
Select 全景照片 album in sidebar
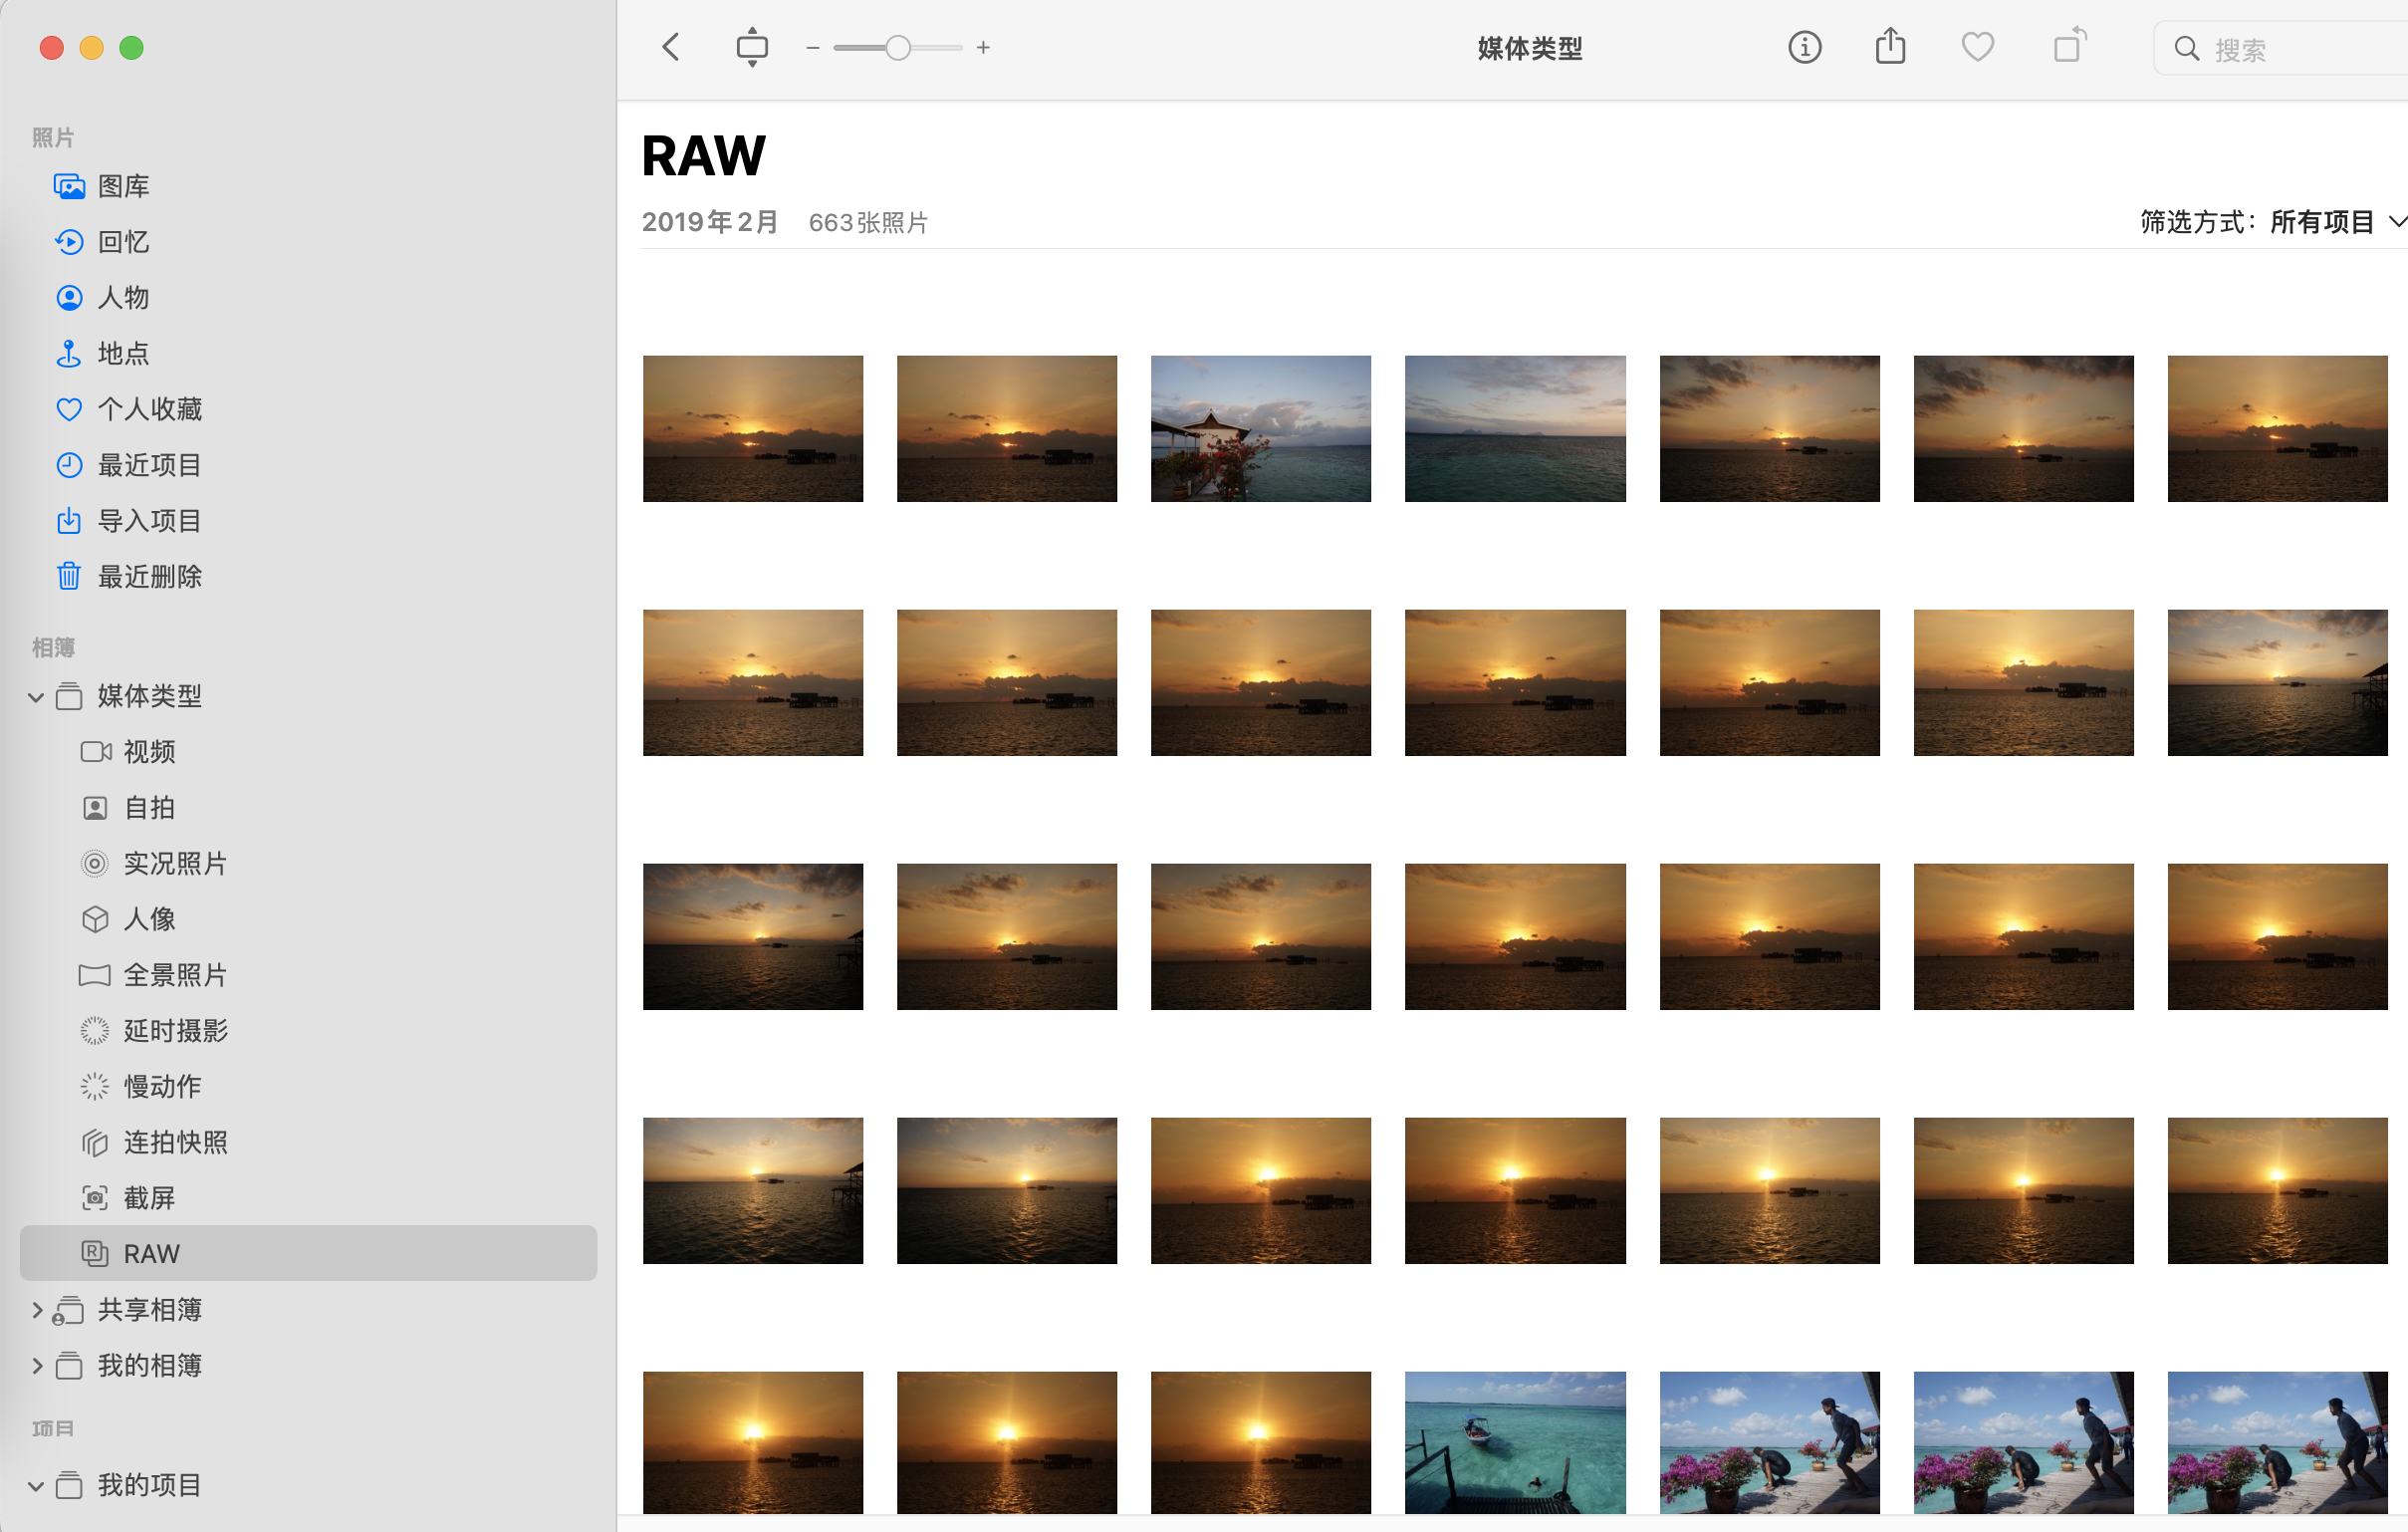coord(174,975)
